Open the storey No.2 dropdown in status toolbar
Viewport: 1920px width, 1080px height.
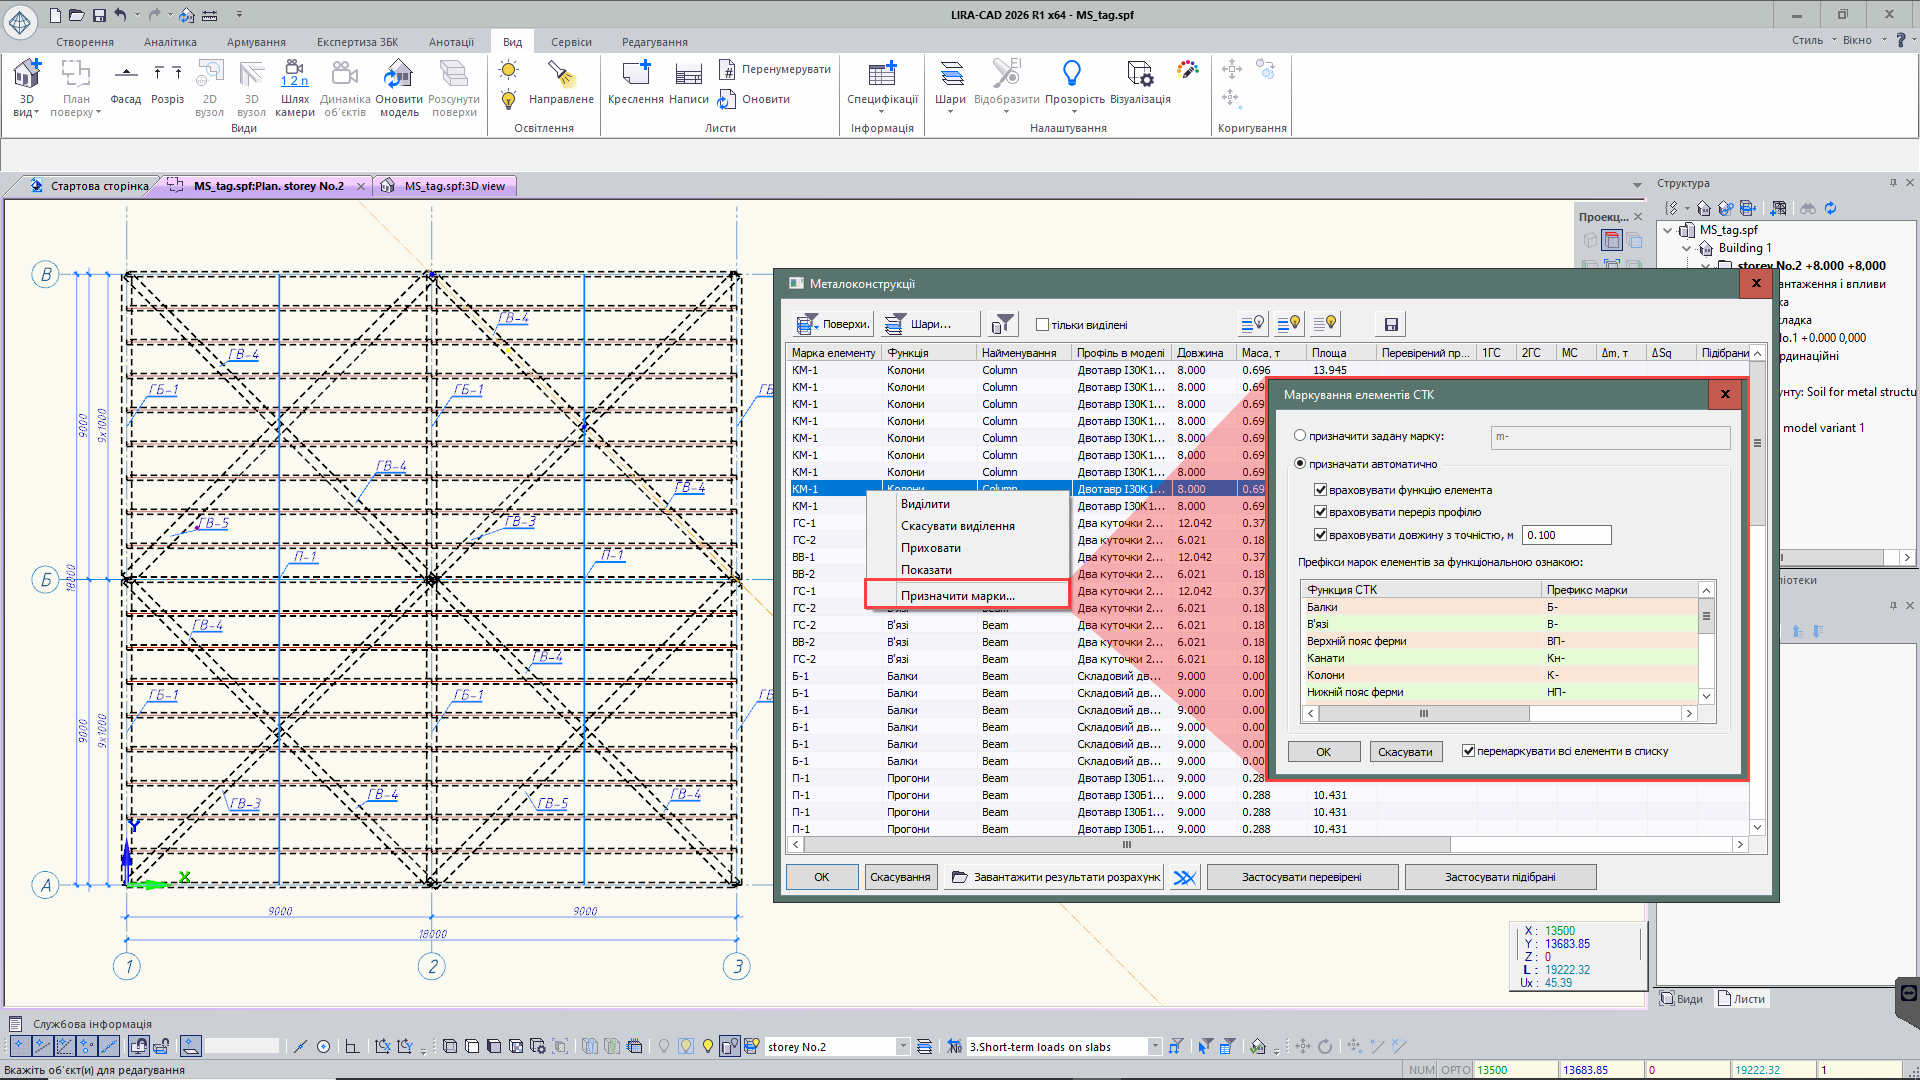pyautogui.click(x=902, y=1047)
